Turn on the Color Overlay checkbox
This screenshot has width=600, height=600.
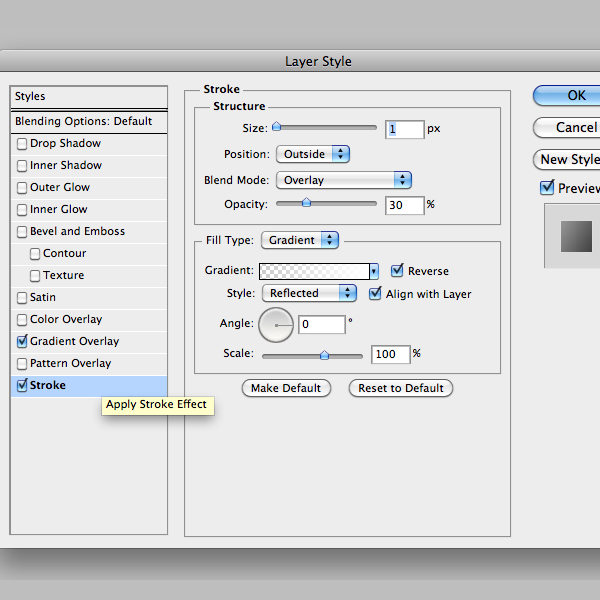coord(22,320)
